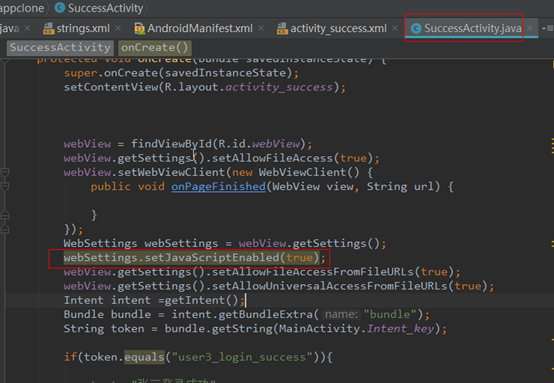The height and width of the screenshot is (383, 554).
Task: Close the AndroidManifest.xml tab
Action: point(261,28)
